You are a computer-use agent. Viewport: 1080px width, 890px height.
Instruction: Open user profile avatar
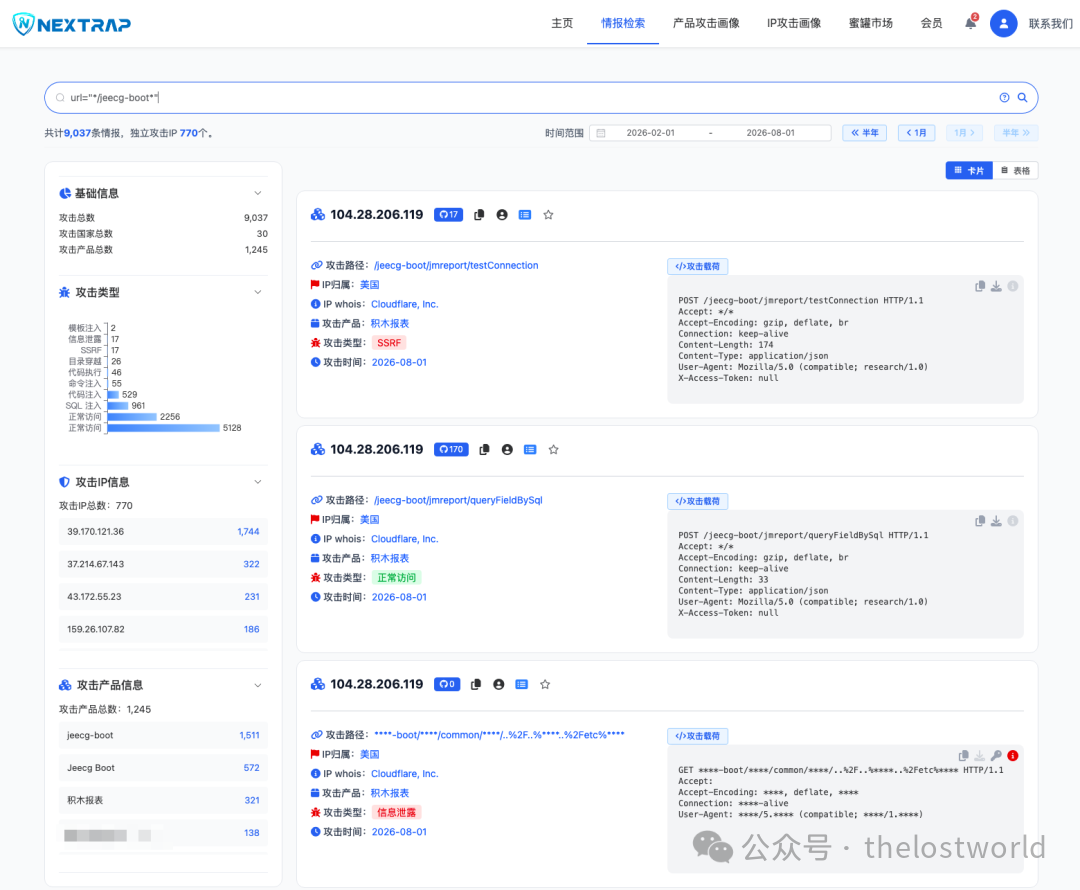coord(1004,23)
